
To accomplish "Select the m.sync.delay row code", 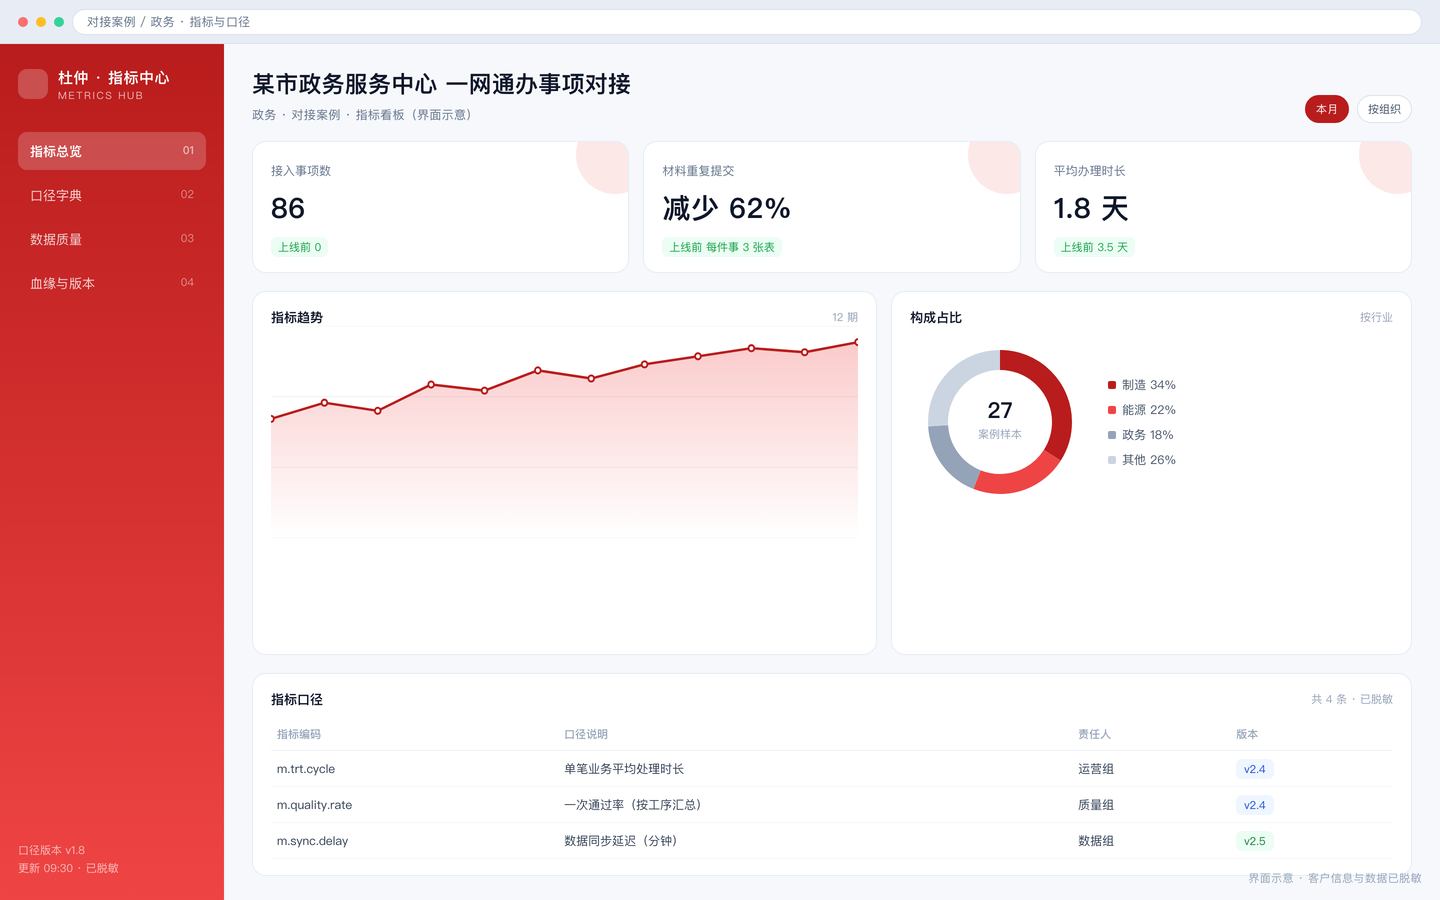I will [x=312, y=841].
